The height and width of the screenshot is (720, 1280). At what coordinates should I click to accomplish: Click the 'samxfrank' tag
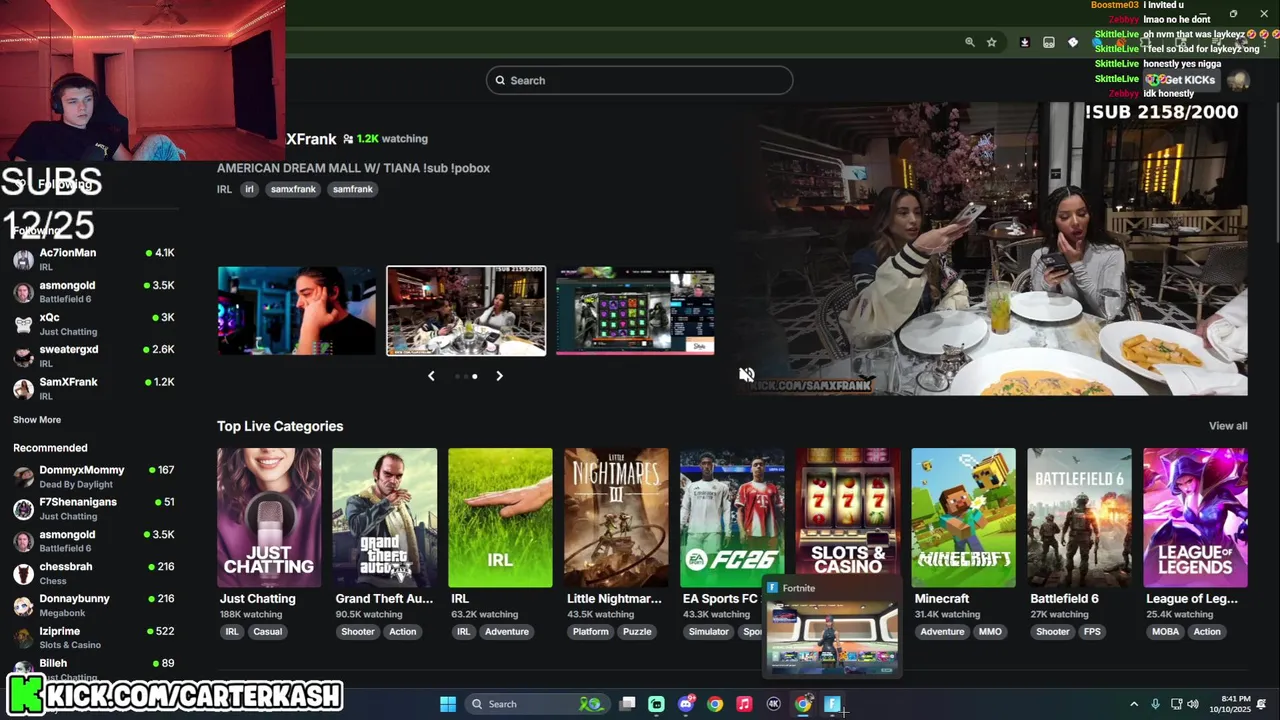[293, 189]
